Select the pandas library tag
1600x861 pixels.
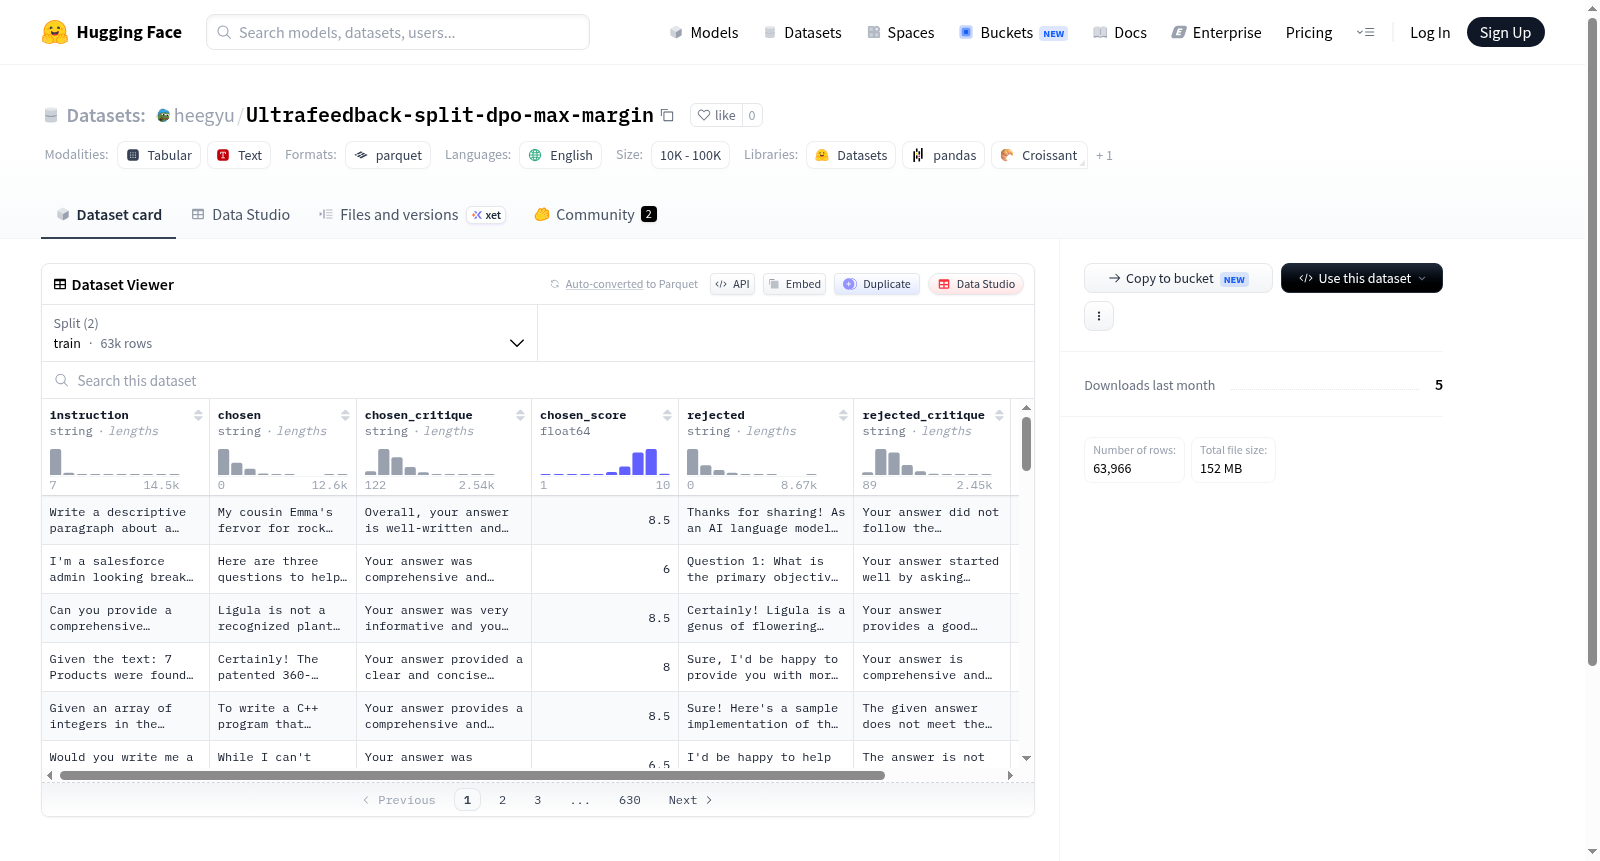click(x=944, y=155)
